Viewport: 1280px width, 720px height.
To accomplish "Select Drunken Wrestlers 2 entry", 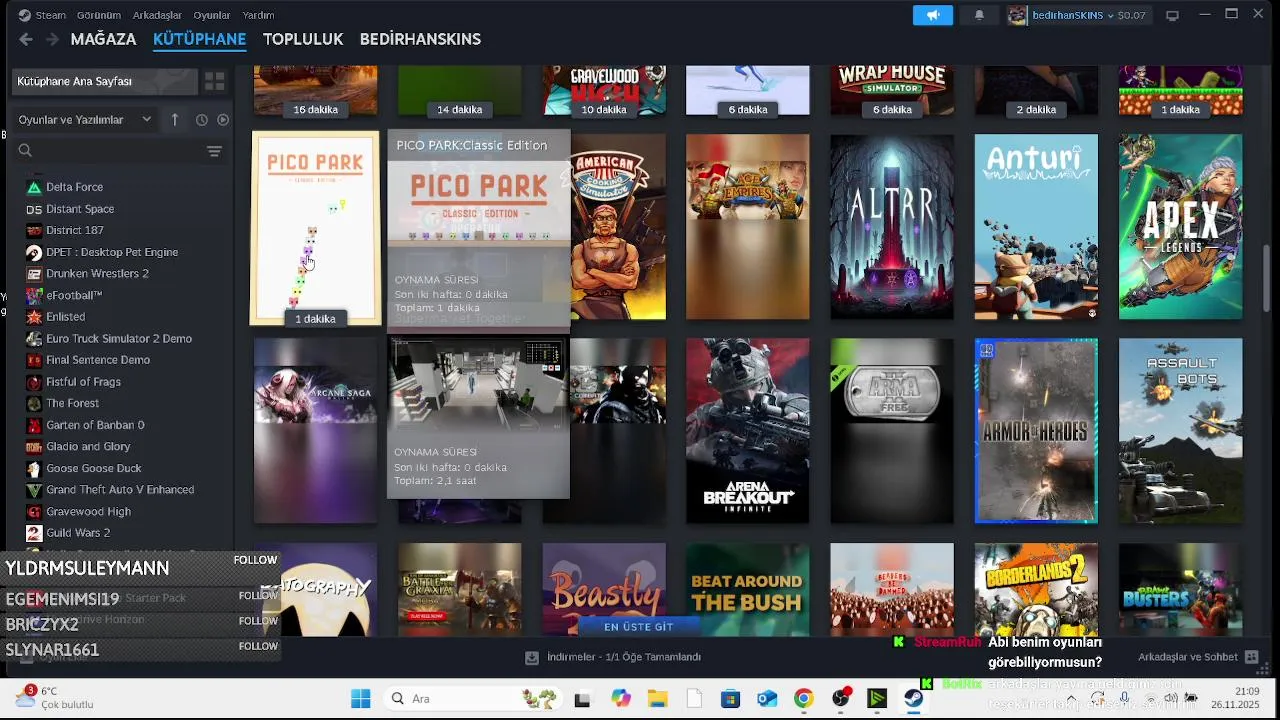I will tap(97, 273).
